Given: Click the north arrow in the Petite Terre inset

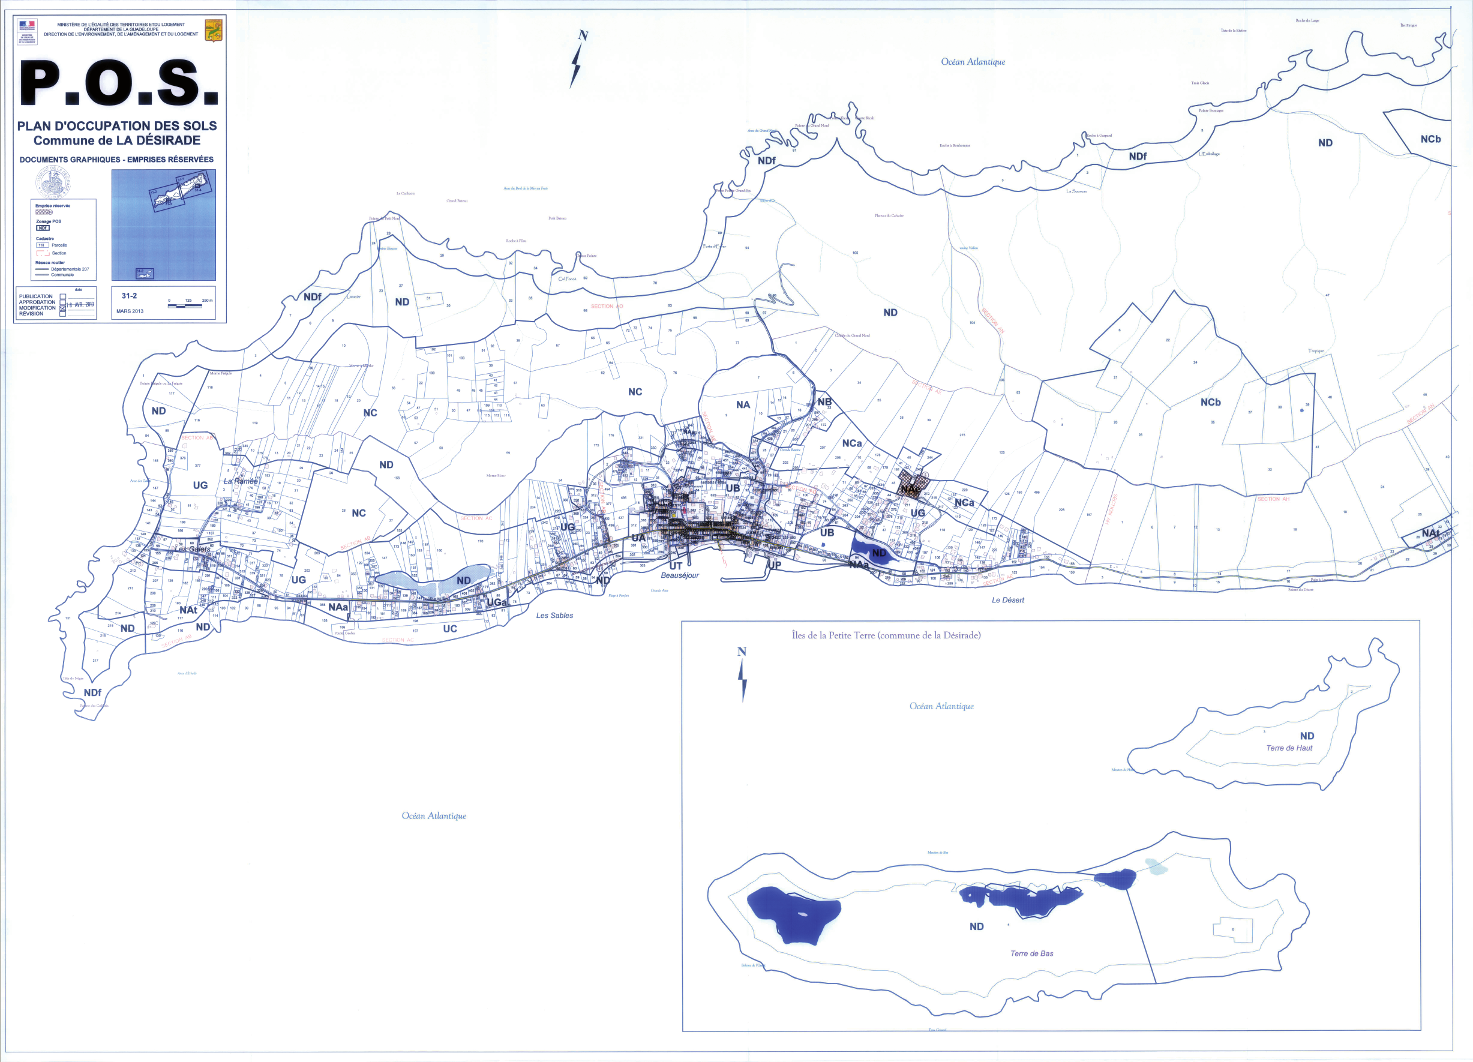Looking at the screenshot, I should (742, 674).
